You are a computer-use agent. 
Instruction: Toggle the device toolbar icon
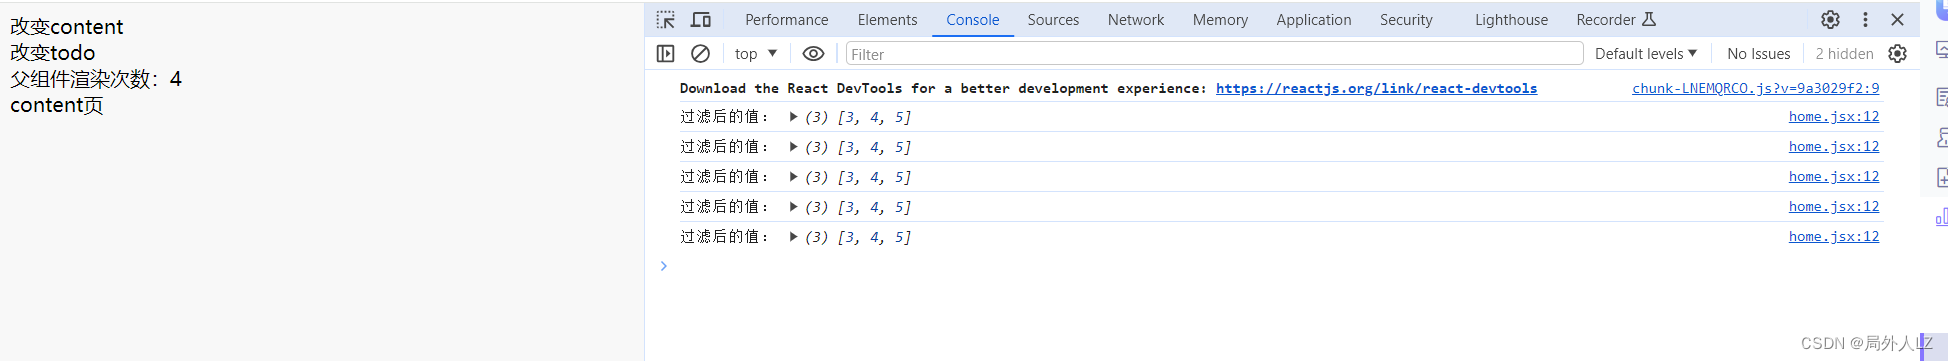[x=701, y=20]
